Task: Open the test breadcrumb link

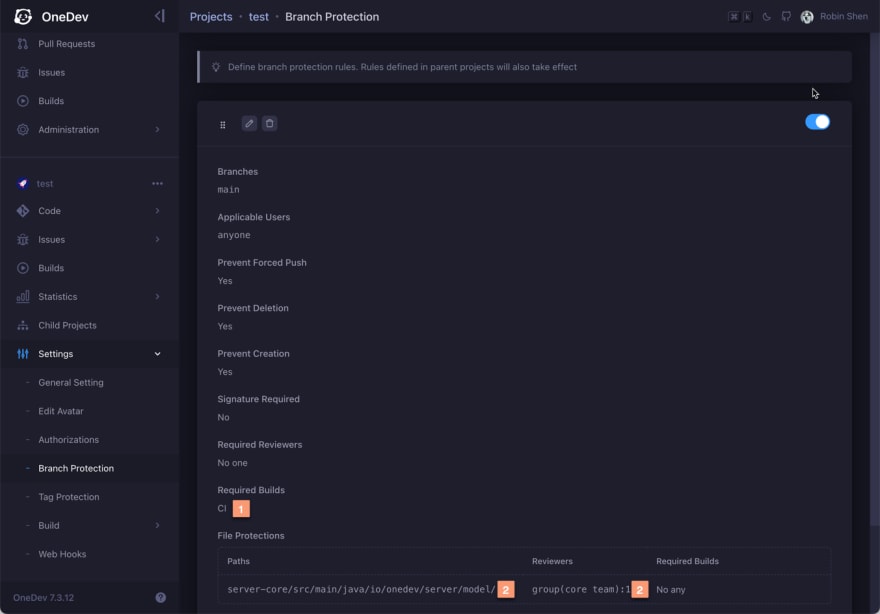Action: point(259,17)
